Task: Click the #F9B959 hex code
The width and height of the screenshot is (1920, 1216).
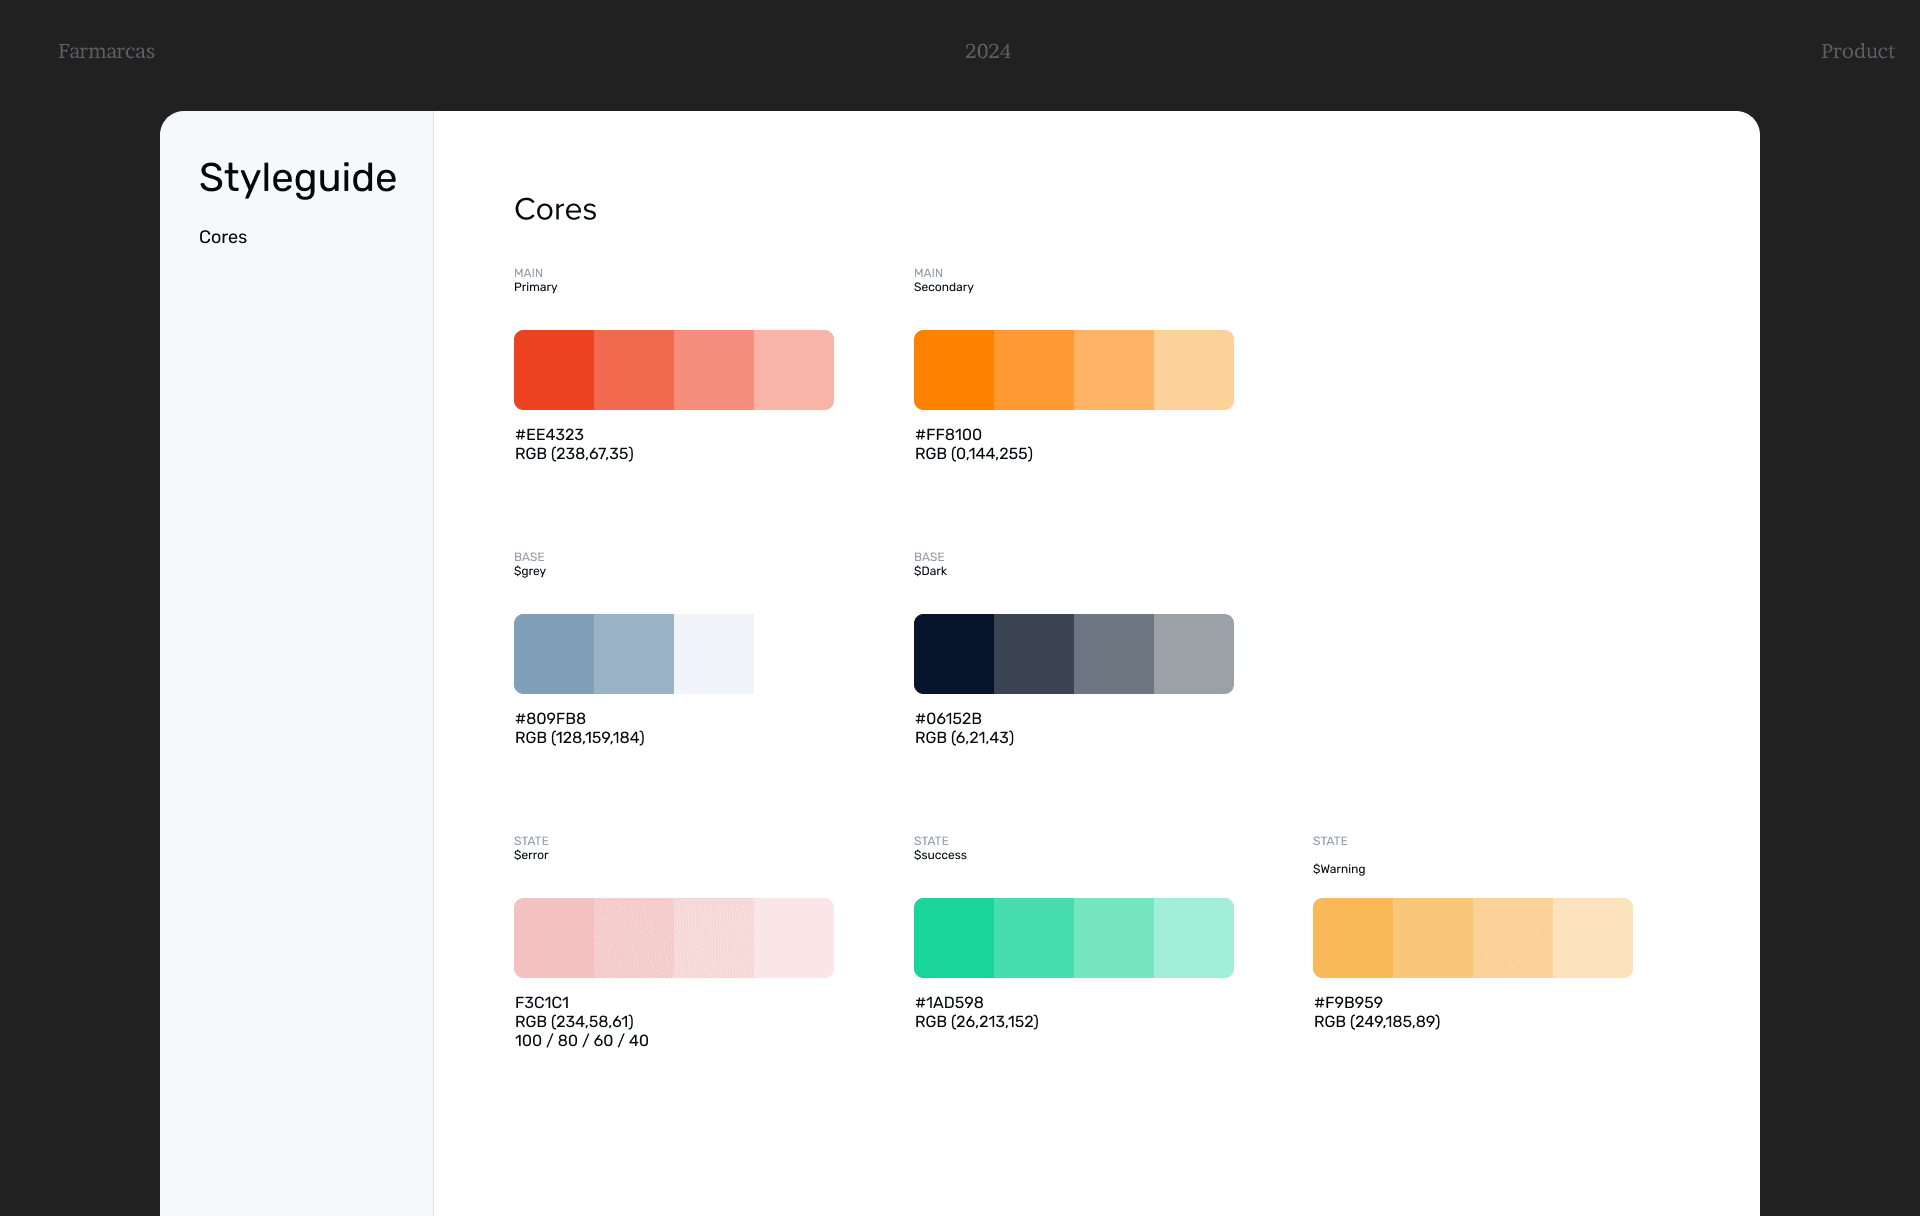Action: point(1348,1002)
